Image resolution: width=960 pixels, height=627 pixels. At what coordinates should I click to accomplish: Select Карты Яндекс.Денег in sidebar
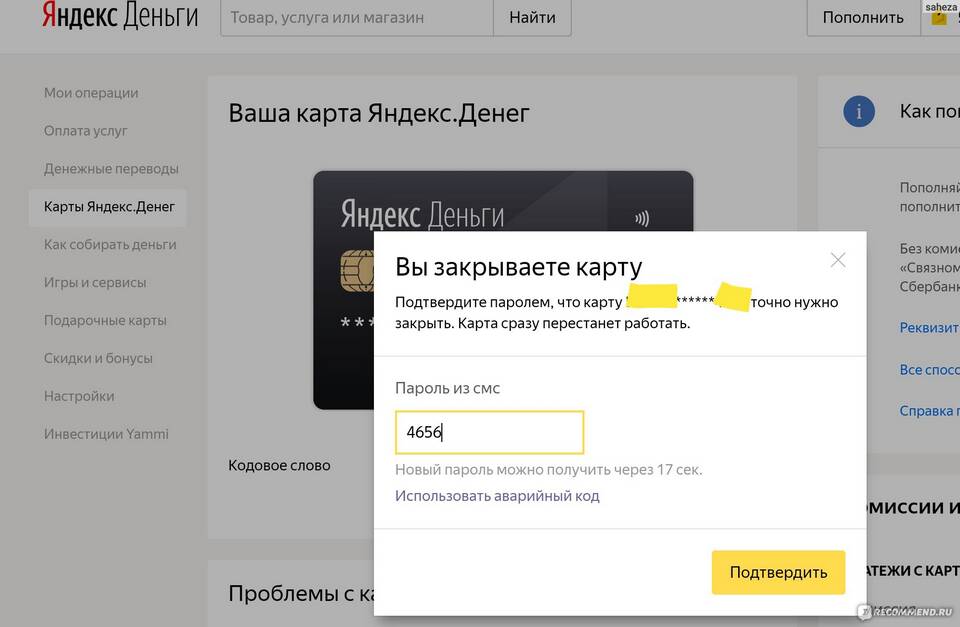108,207
